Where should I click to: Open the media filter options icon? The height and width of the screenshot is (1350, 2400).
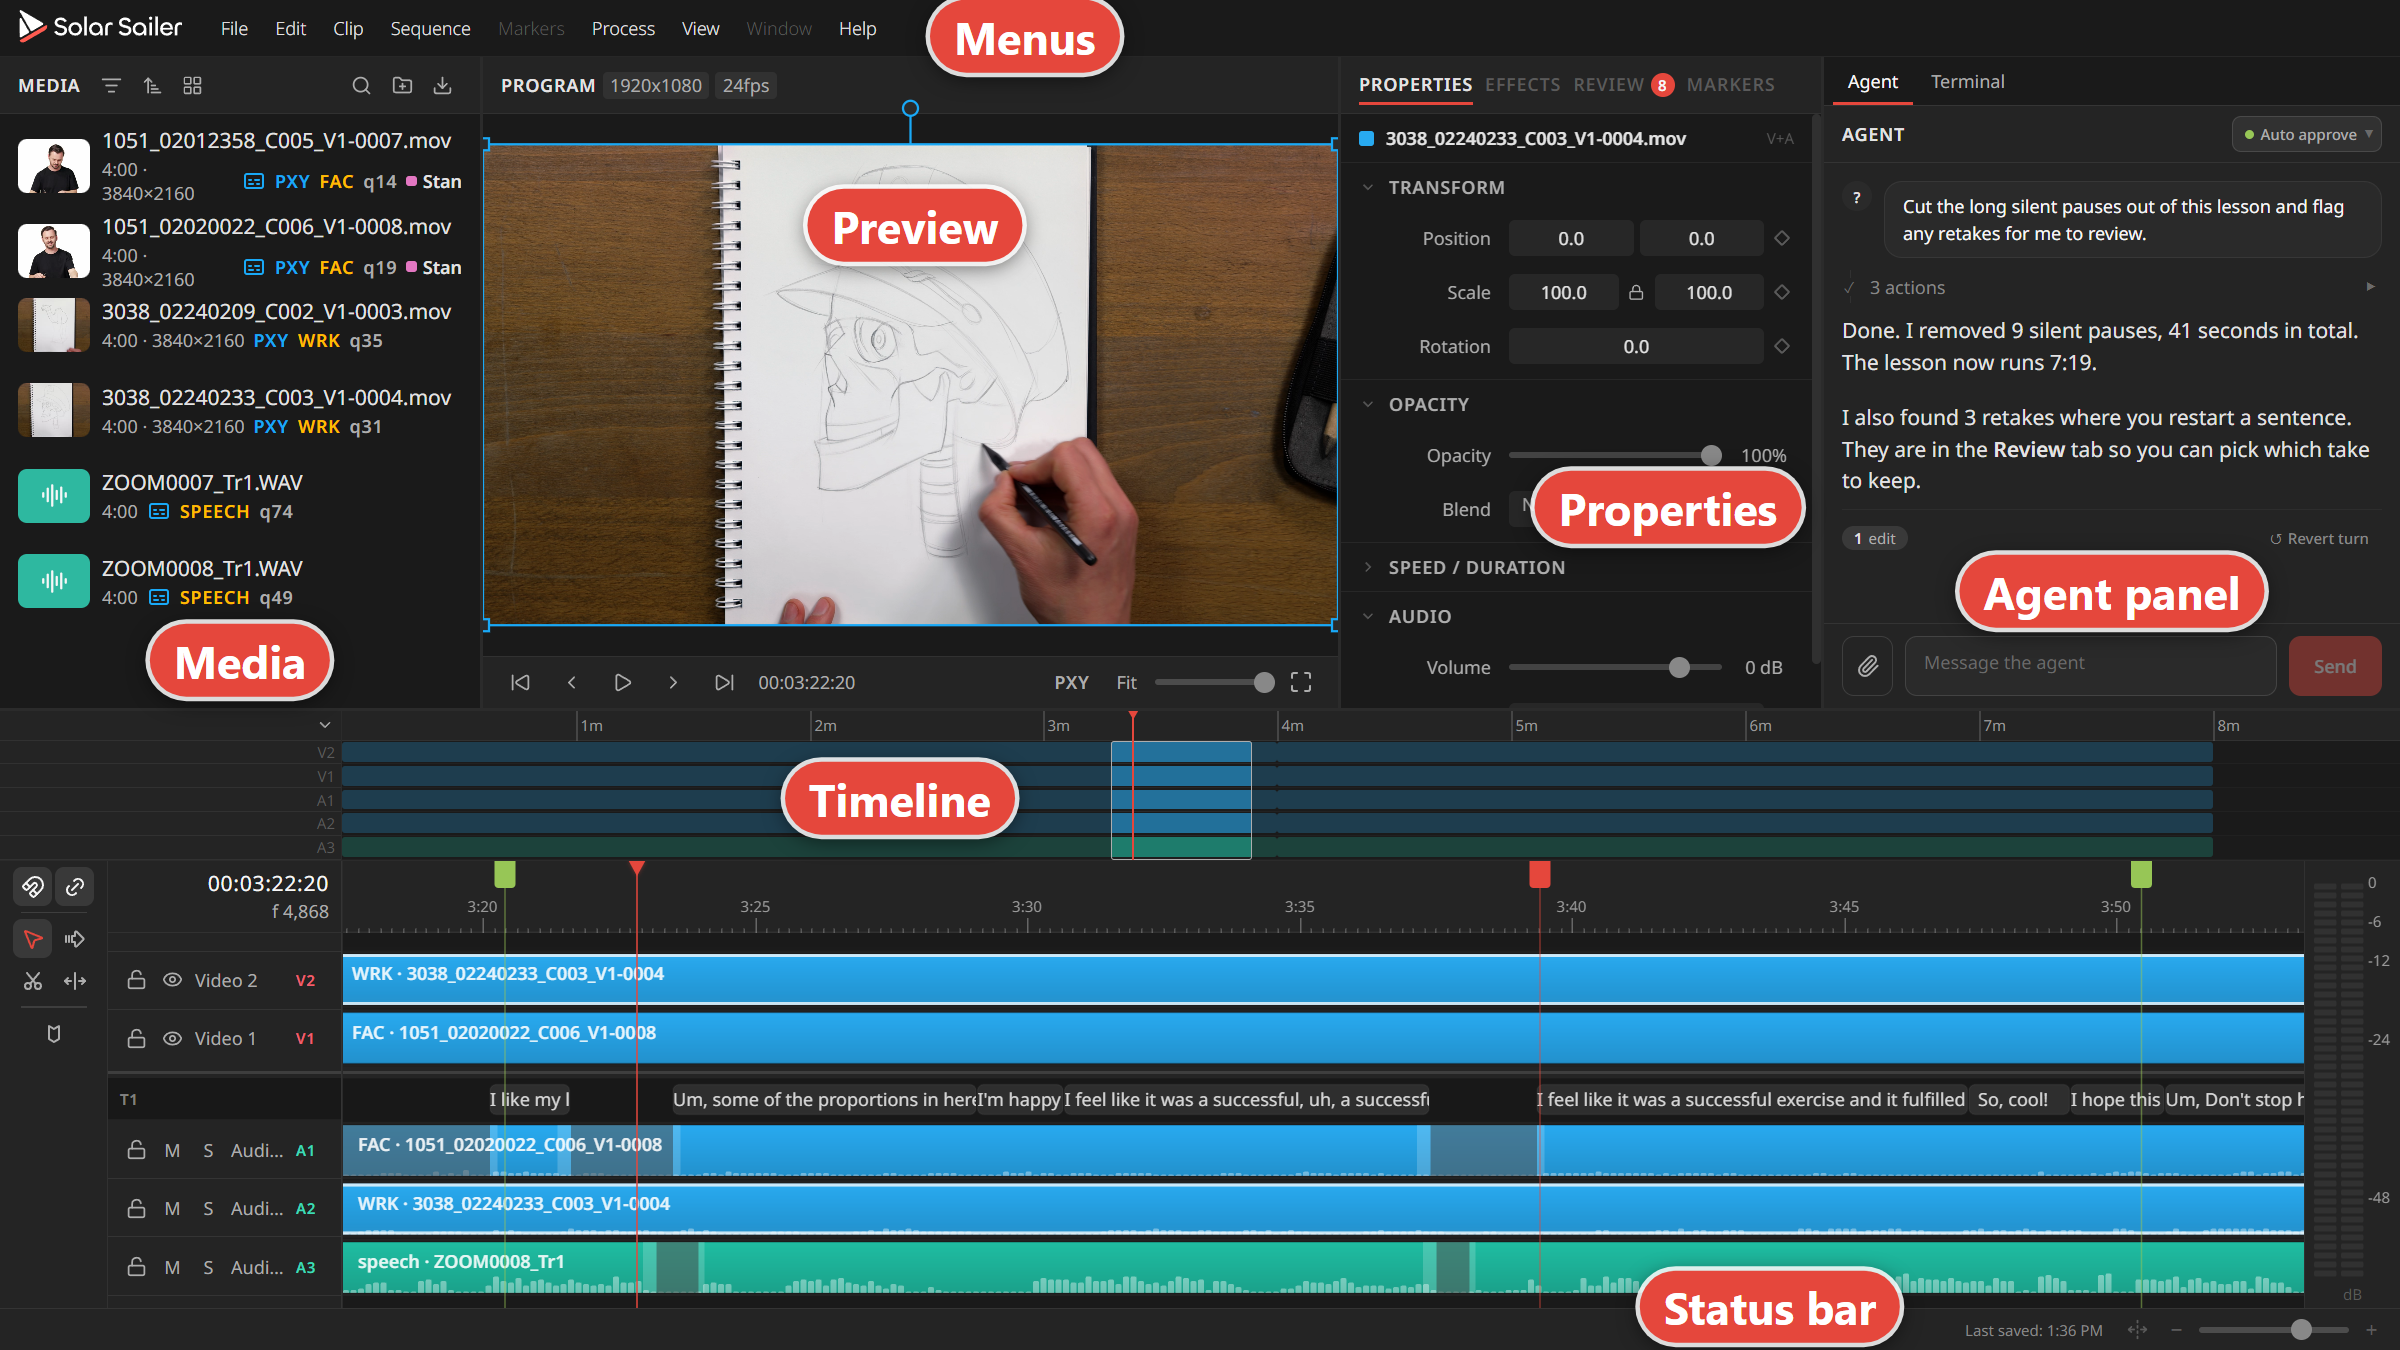click(111, 86)
